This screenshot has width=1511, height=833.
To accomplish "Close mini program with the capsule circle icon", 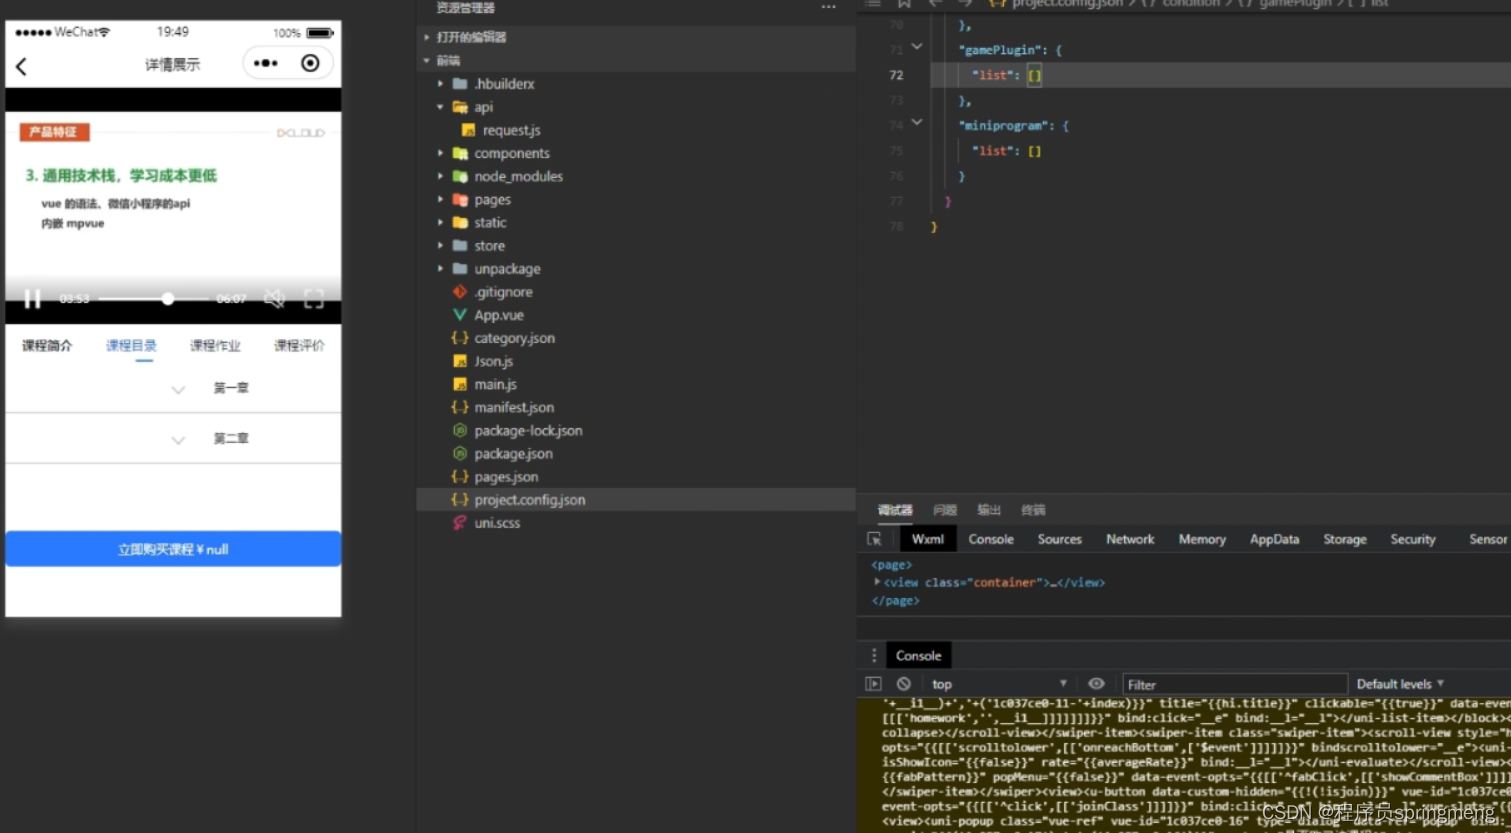I will (x=310, y=63).
